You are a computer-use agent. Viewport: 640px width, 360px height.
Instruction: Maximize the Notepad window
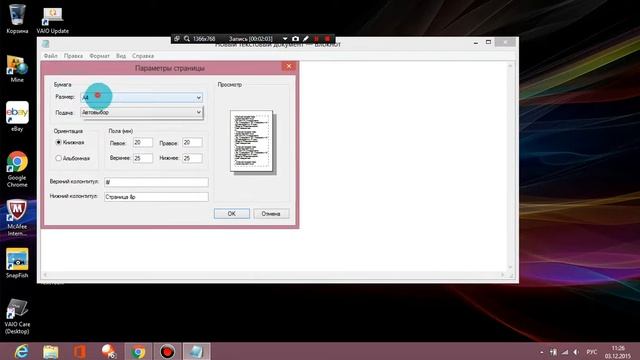[488, 42]
